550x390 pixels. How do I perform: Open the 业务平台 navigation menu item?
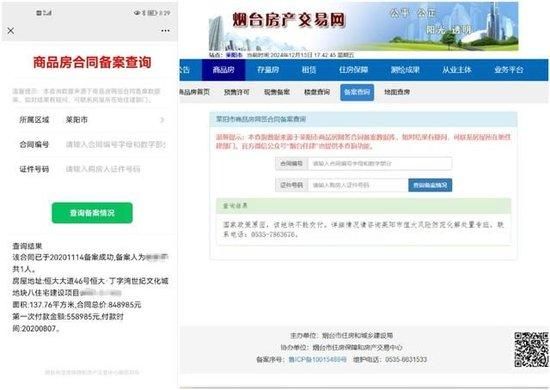[509, 70]
